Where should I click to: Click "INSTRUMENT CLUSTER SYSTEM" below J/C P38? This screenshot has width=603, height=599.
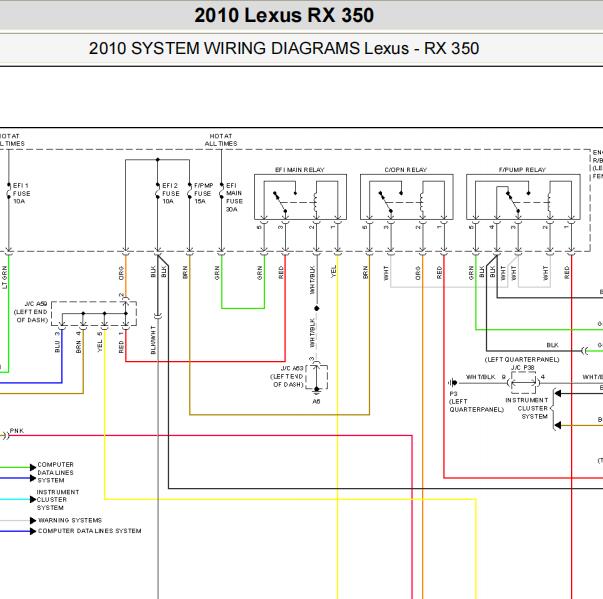pos(526,408)
